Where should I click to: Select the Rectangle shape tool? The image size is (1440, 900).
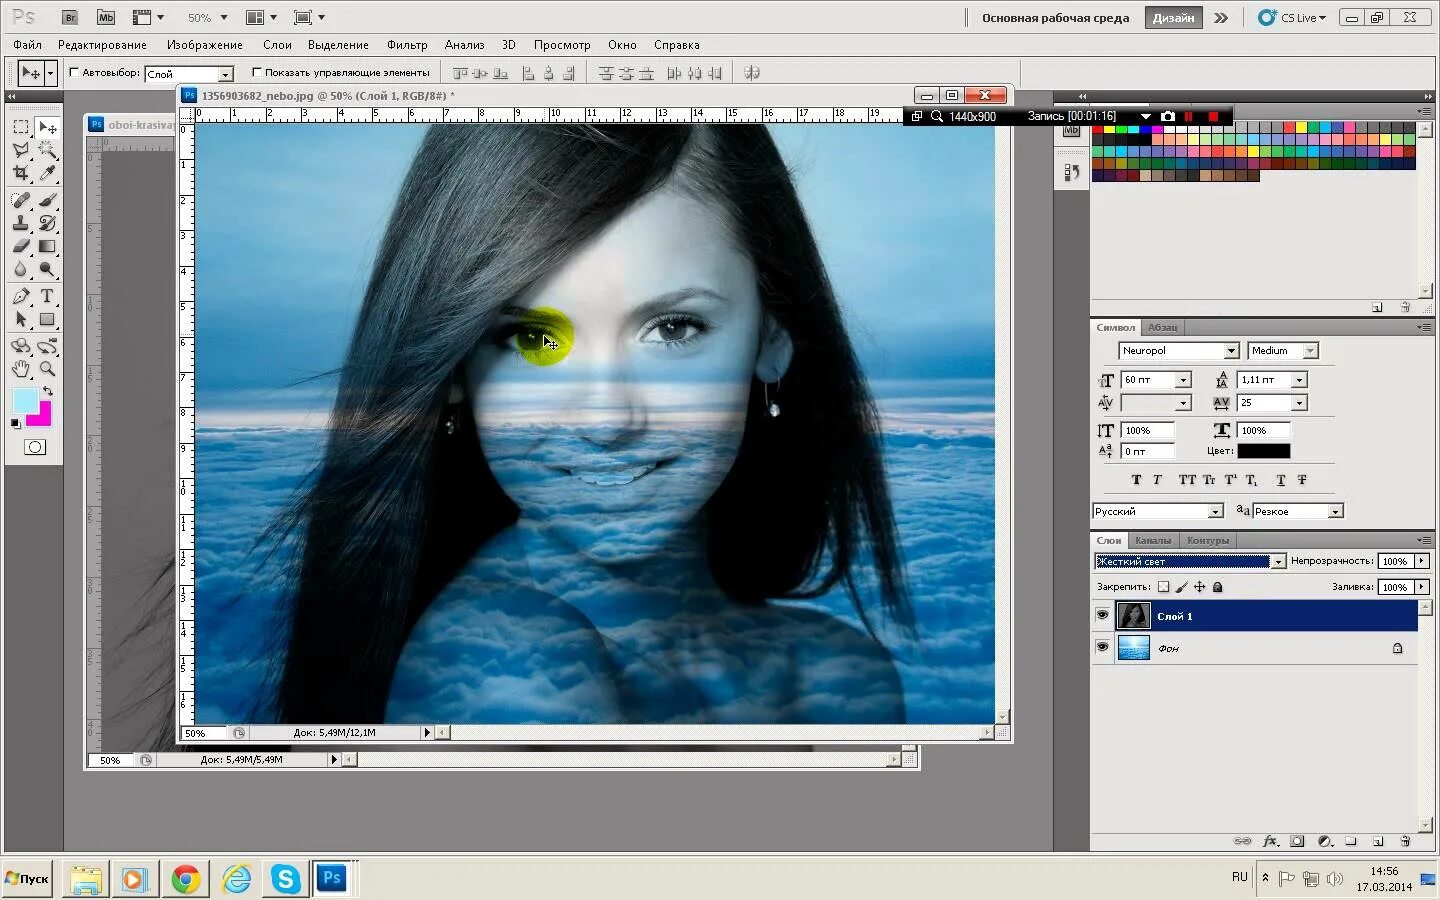point(47,319)
